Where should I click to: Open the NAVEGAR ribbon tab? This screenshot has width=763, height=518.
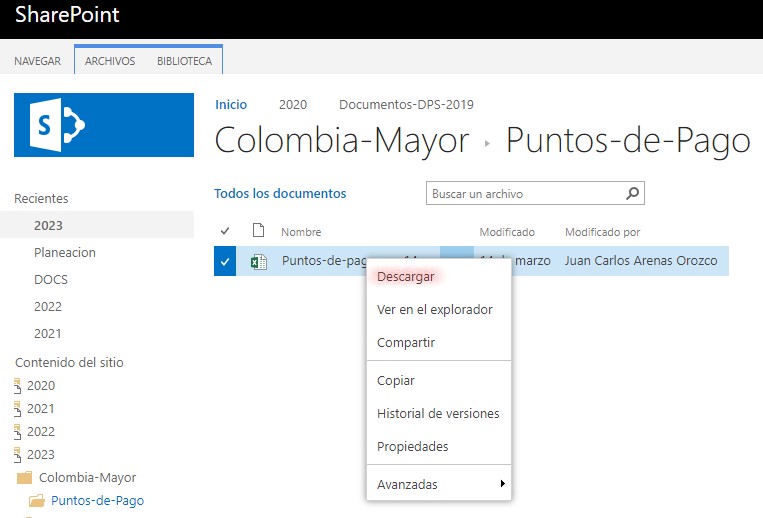pyautogui.click(x=37, y=61)
